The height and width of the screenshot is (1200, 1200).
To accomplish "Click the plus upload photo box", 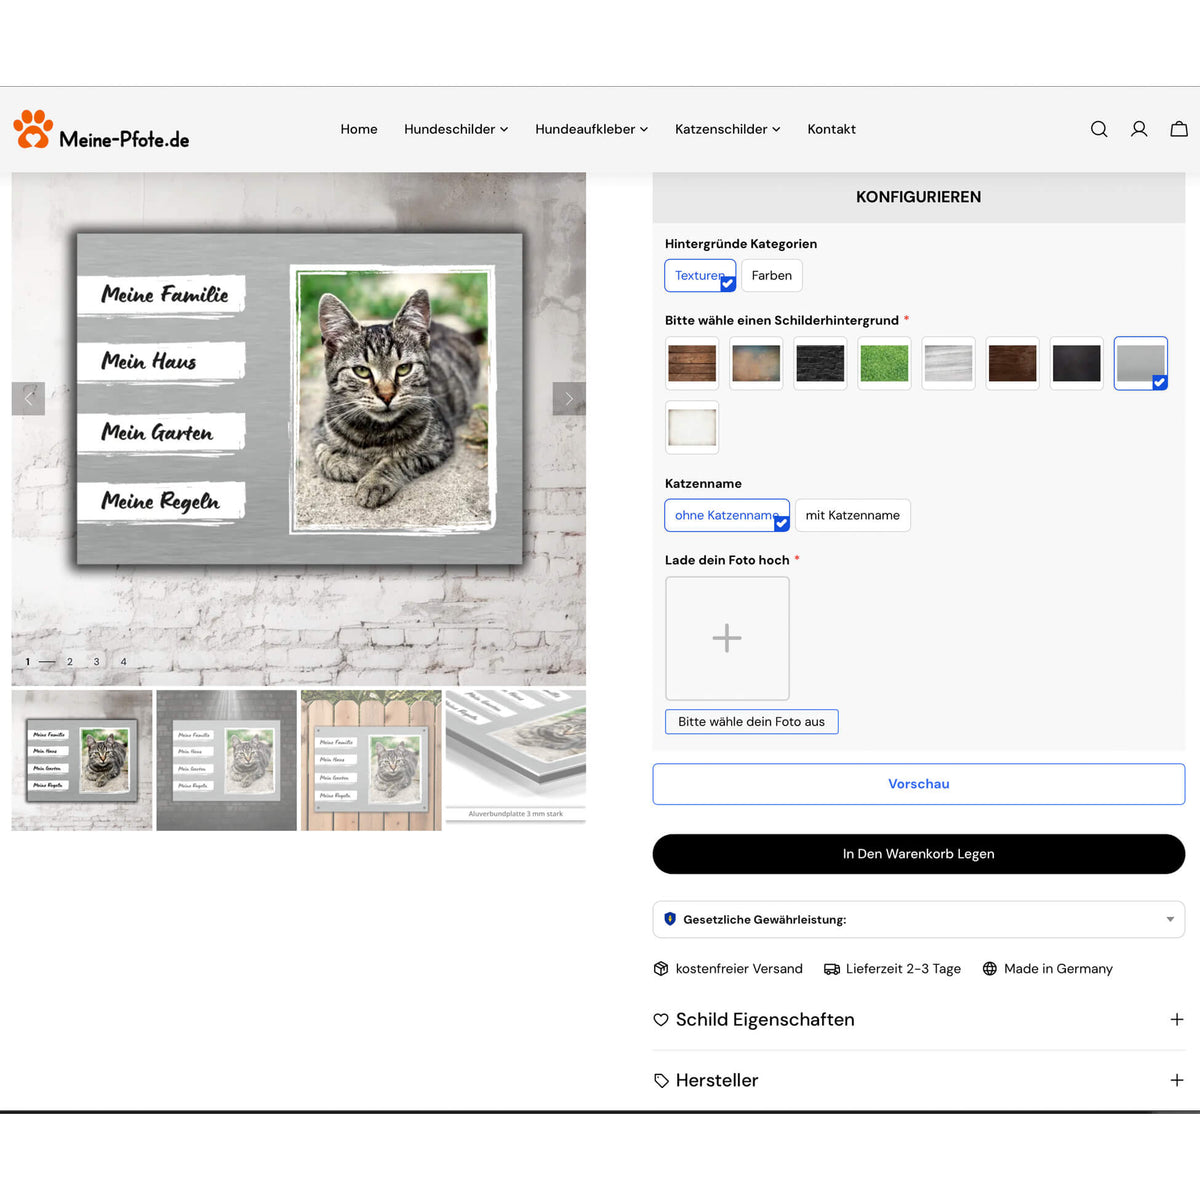I will [x=727, y=638].
